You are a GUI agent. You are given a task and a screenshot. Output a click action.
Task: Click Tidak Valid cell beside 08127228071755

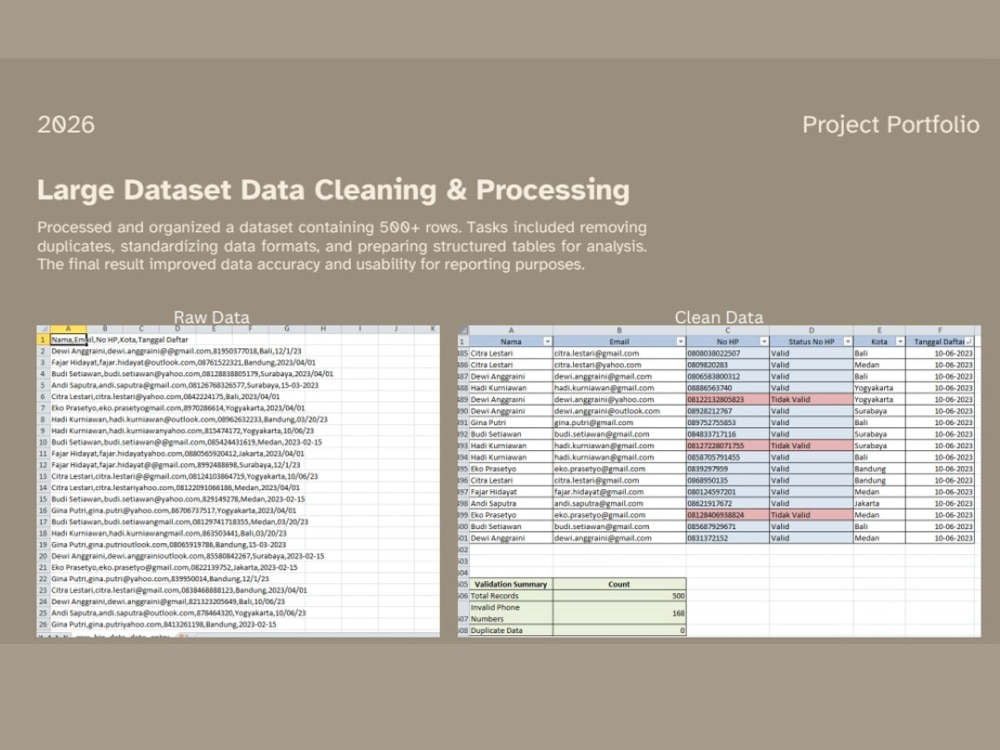(x=811, y=446)
